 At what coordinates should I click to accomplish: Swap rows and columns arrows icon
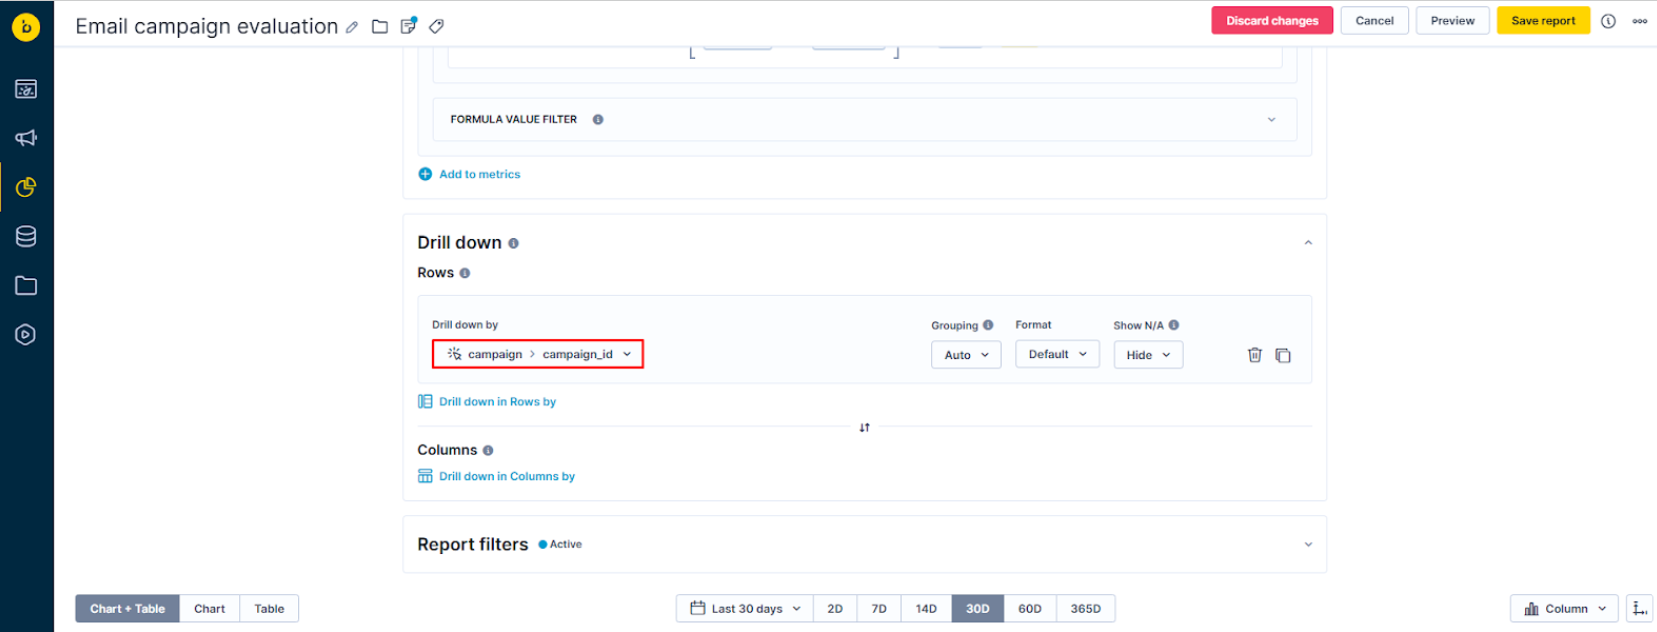(x=864, y=427)
